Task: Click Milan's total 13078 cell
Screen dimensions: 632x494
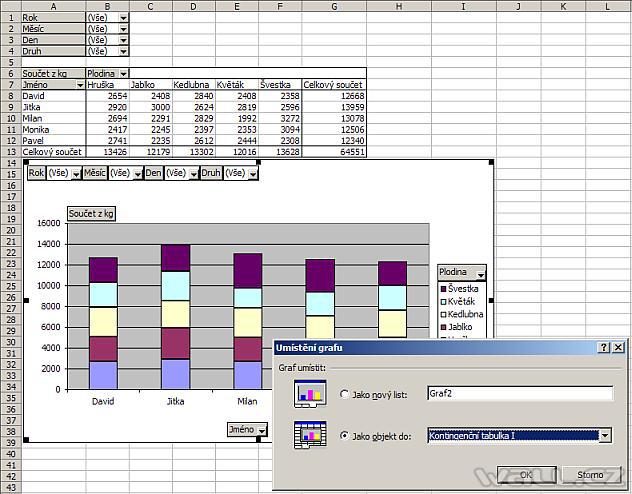Action: [334, 118]
